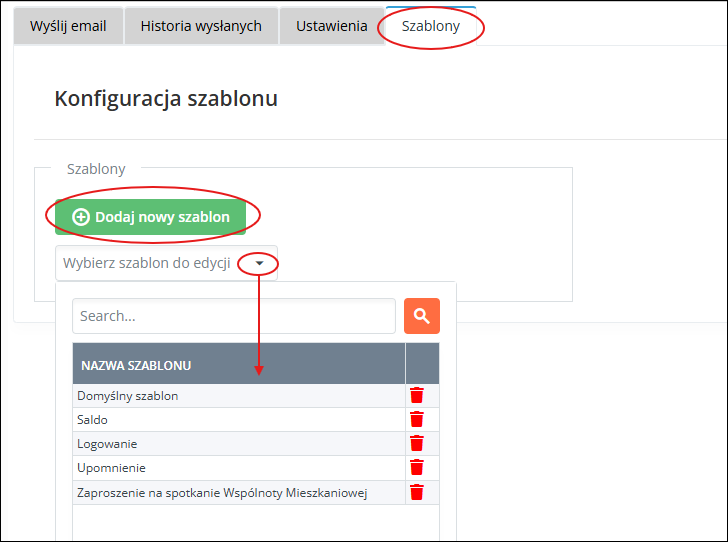Click the caret arrow of template dropdown
The width and height of the screenshot is (728, 542).
pyautogui.click(x=259, y=263)
